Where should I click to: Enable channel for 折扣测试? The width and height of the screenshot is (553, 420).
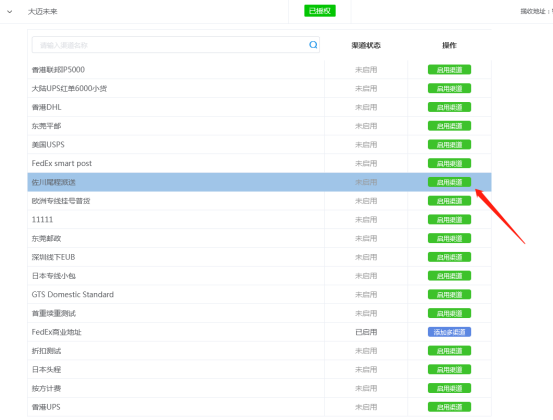pyautogui.click(x=449, y=351)
